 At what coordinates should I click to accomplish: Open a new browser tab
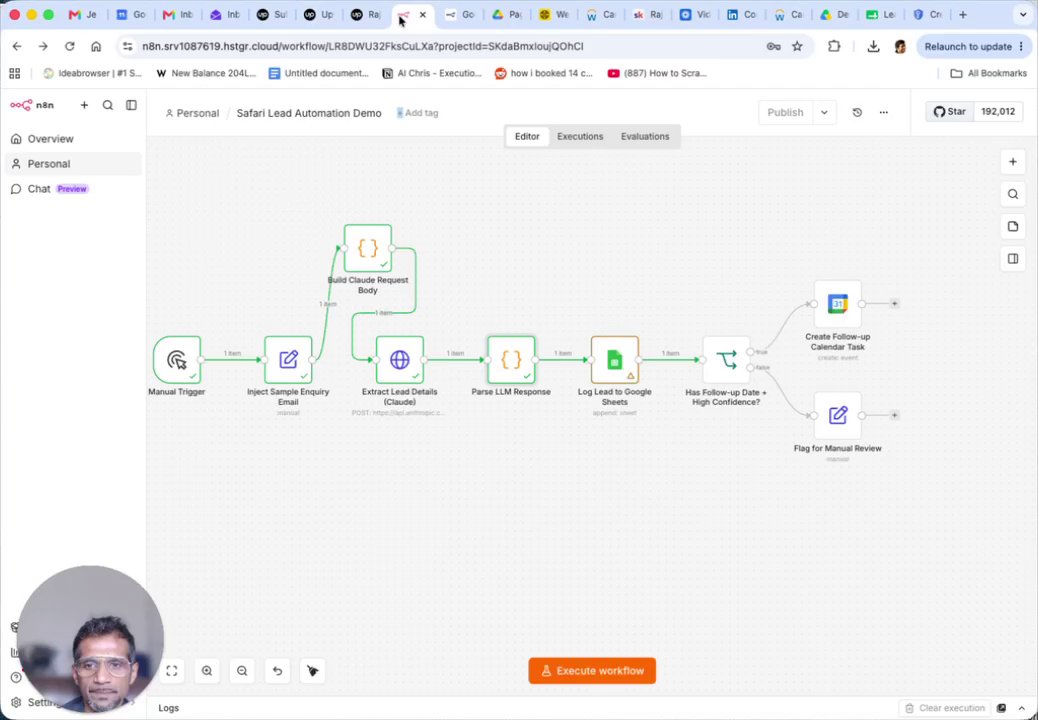[x=963, y=15]
